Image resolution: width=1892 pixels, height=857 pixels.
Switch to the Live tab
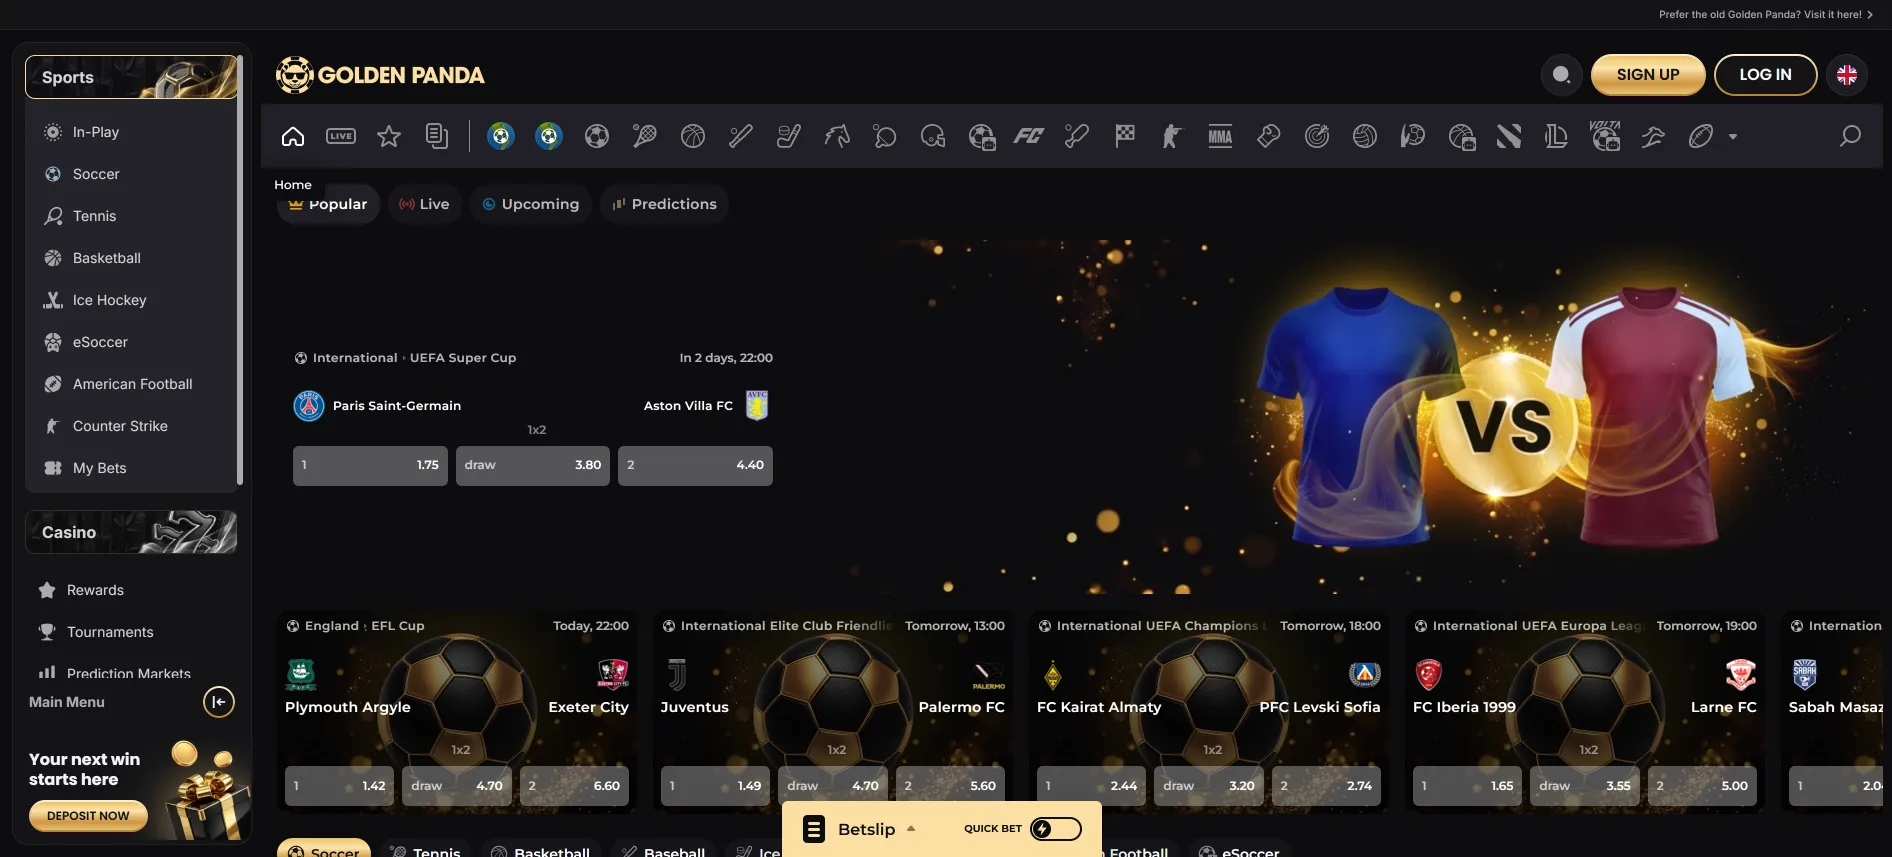coord(425,204)
